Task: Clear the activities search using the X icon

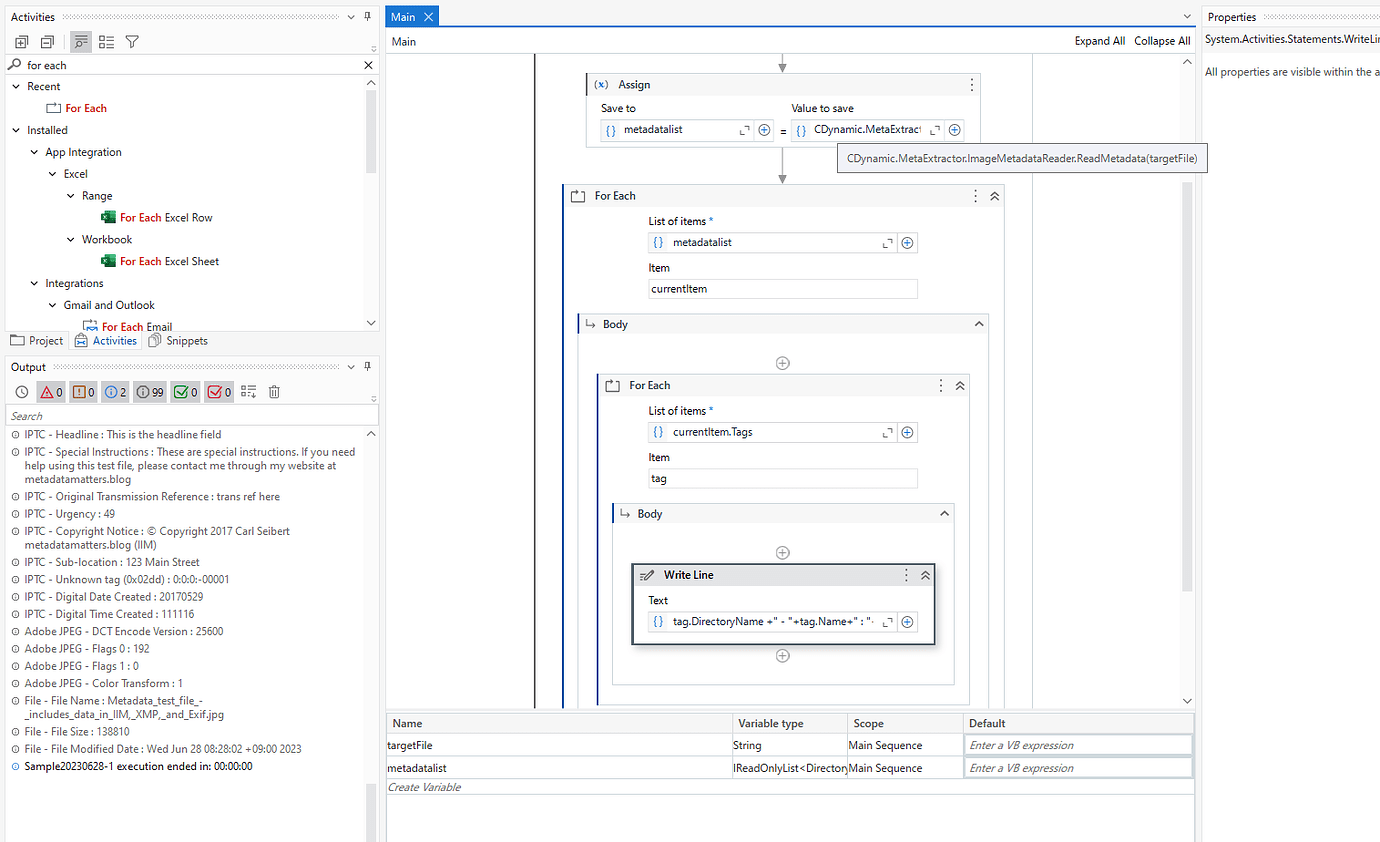Action: pos(367,64)
